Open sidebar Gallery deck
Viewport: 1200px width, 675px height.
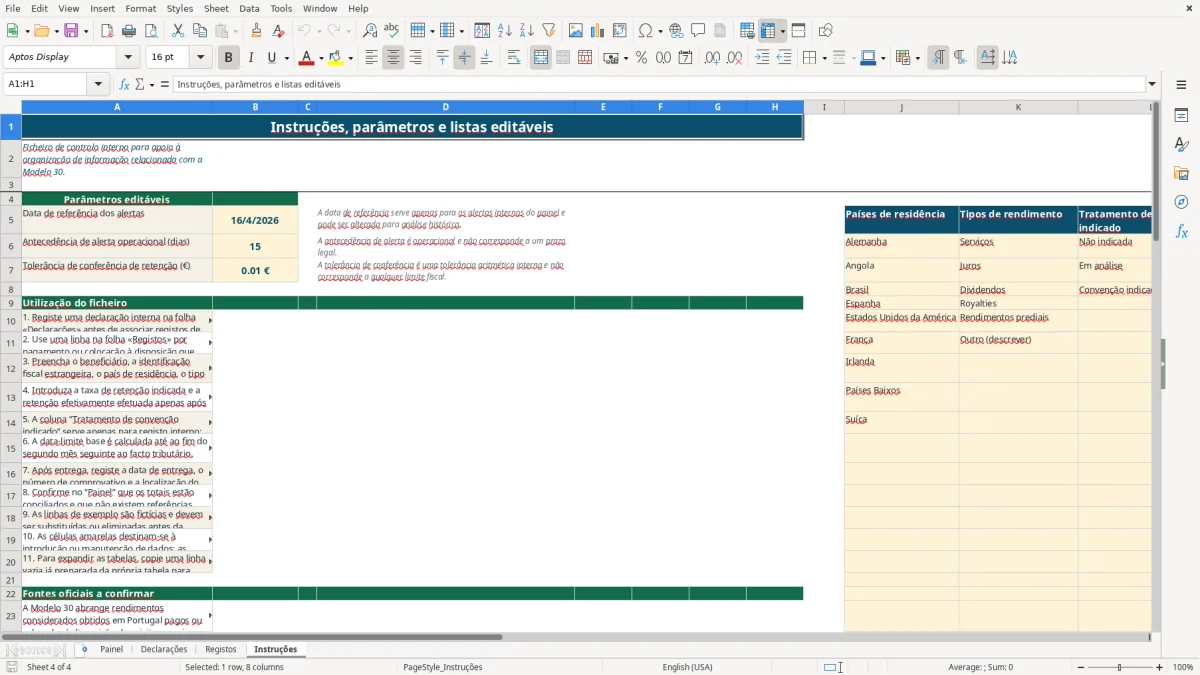pos(1181,174)
